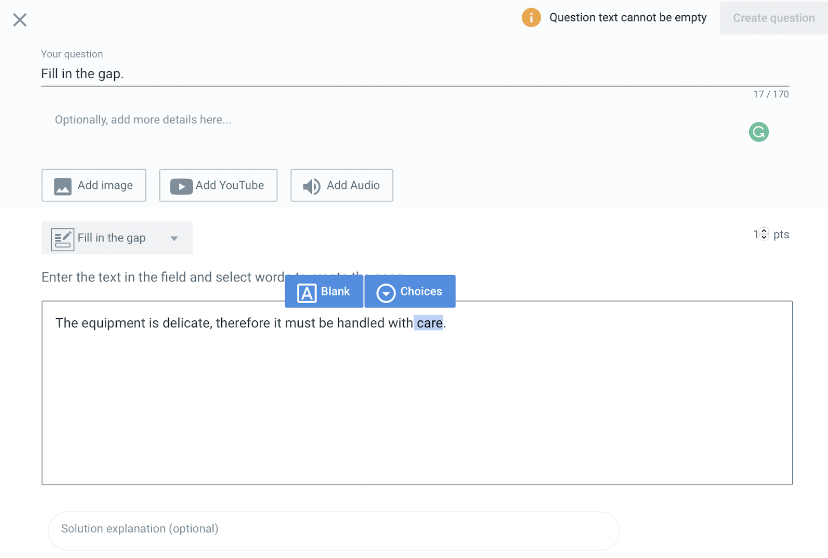Open the Fill in the gap type dropdown
The width and height of the screenshot is (828, 558).
(117, 238)
